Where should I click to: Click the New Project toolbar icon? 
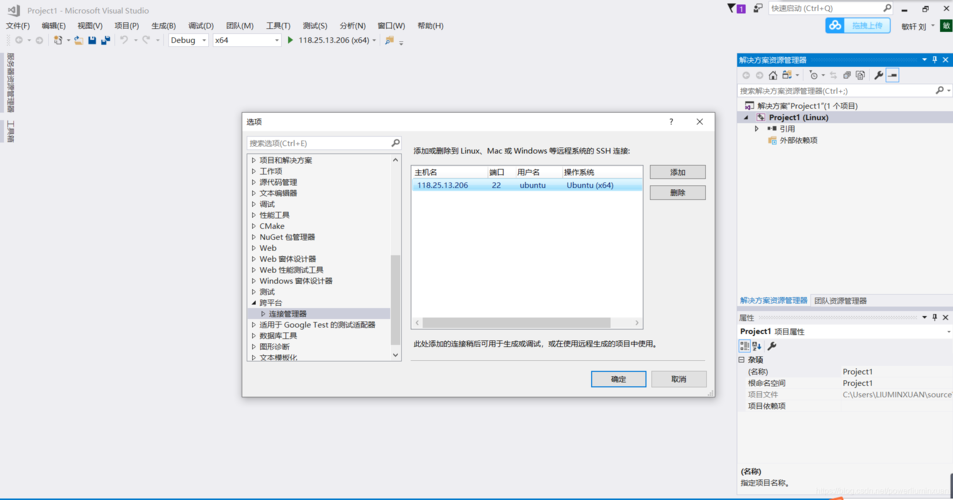pyautogui.click(x=58, y=40)
